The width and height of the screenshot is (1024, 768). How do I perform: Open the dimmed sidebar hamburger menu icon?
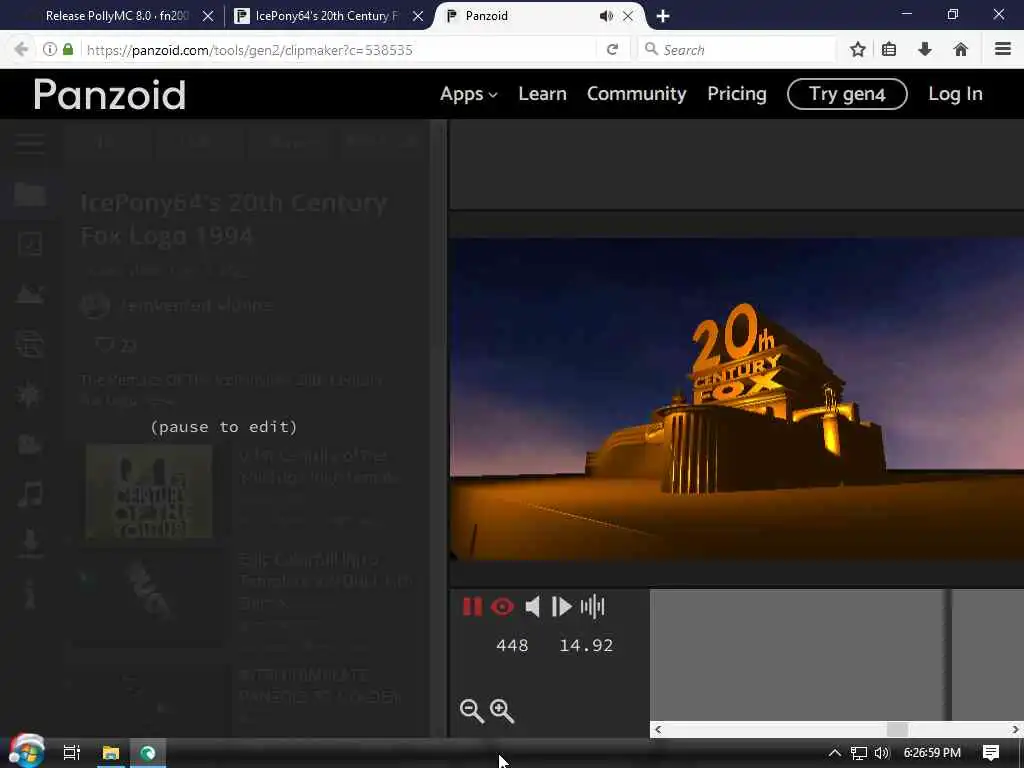point(30,143)
